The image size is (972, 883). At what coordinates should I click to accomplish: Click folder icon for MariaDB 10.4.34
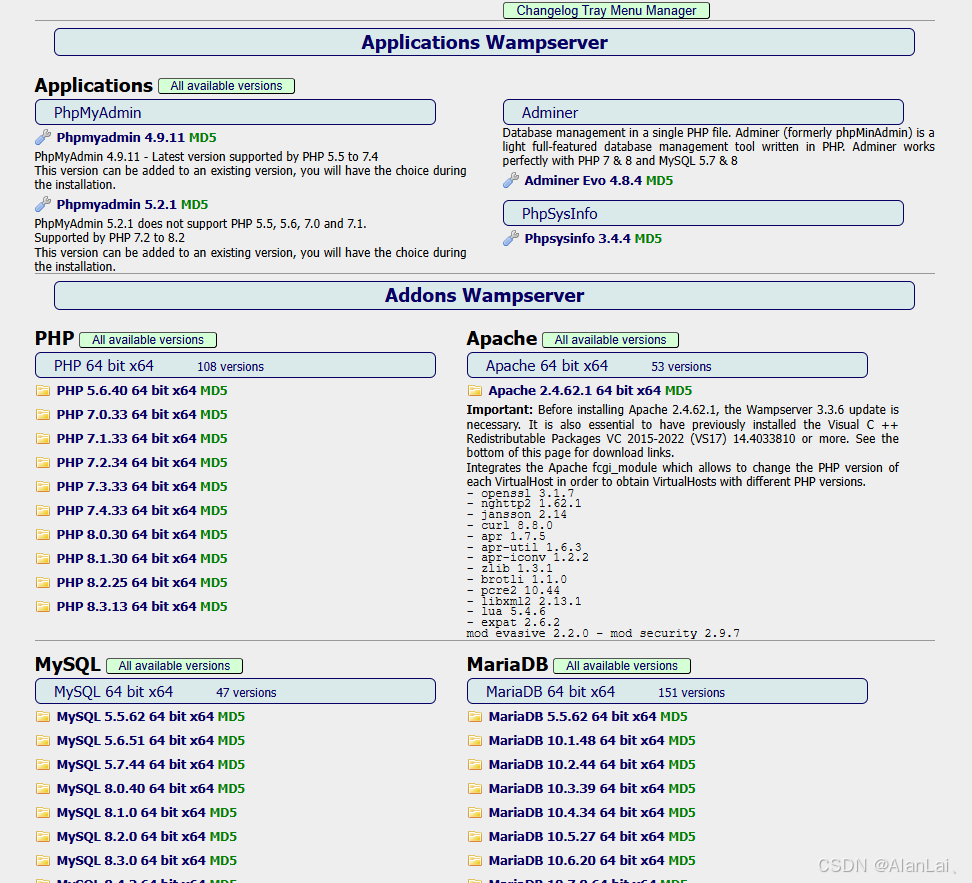[475, 812]
